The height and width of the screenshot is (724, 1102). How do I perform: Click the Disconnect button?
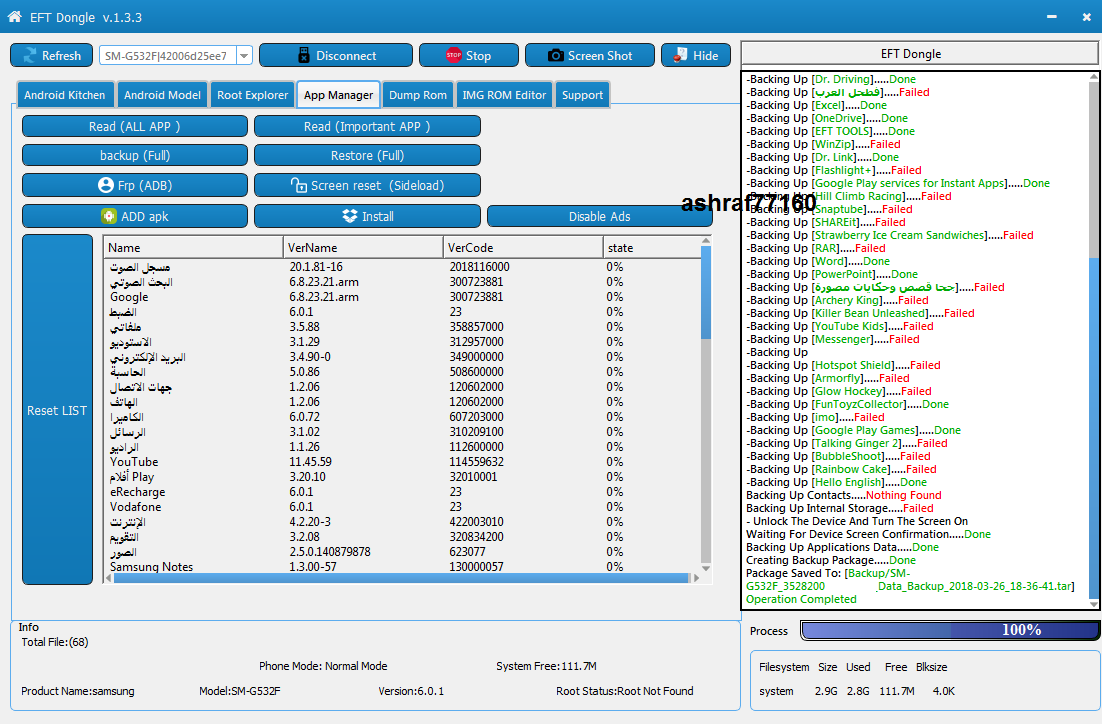click(x=336, y=56)
